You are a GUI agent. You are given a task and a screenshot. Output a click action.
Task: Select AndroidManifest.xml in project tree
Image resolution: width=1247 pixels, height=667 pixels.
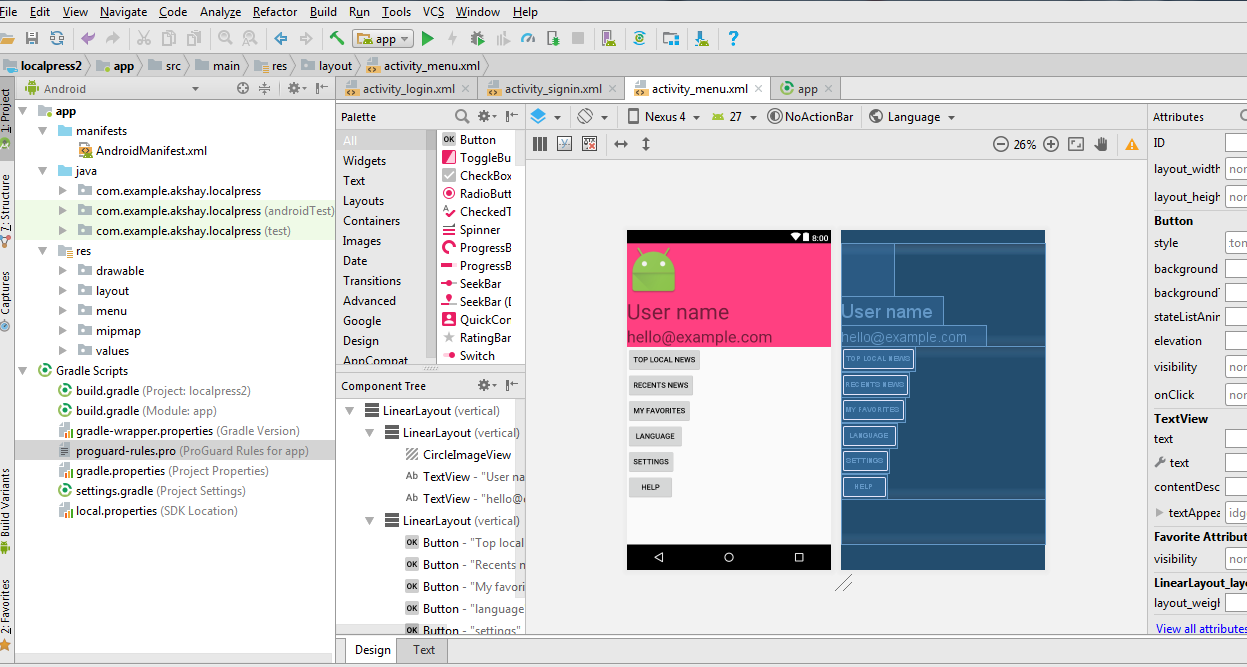[144, 151]
